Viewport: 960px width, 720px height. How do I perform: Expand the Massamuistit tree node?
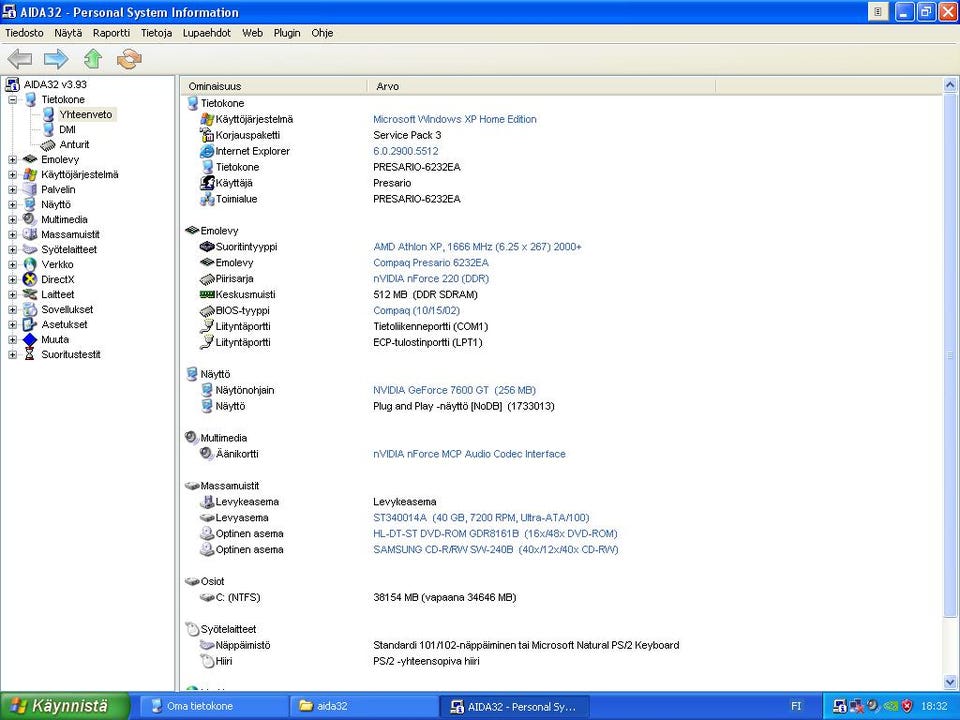point(12,234)
